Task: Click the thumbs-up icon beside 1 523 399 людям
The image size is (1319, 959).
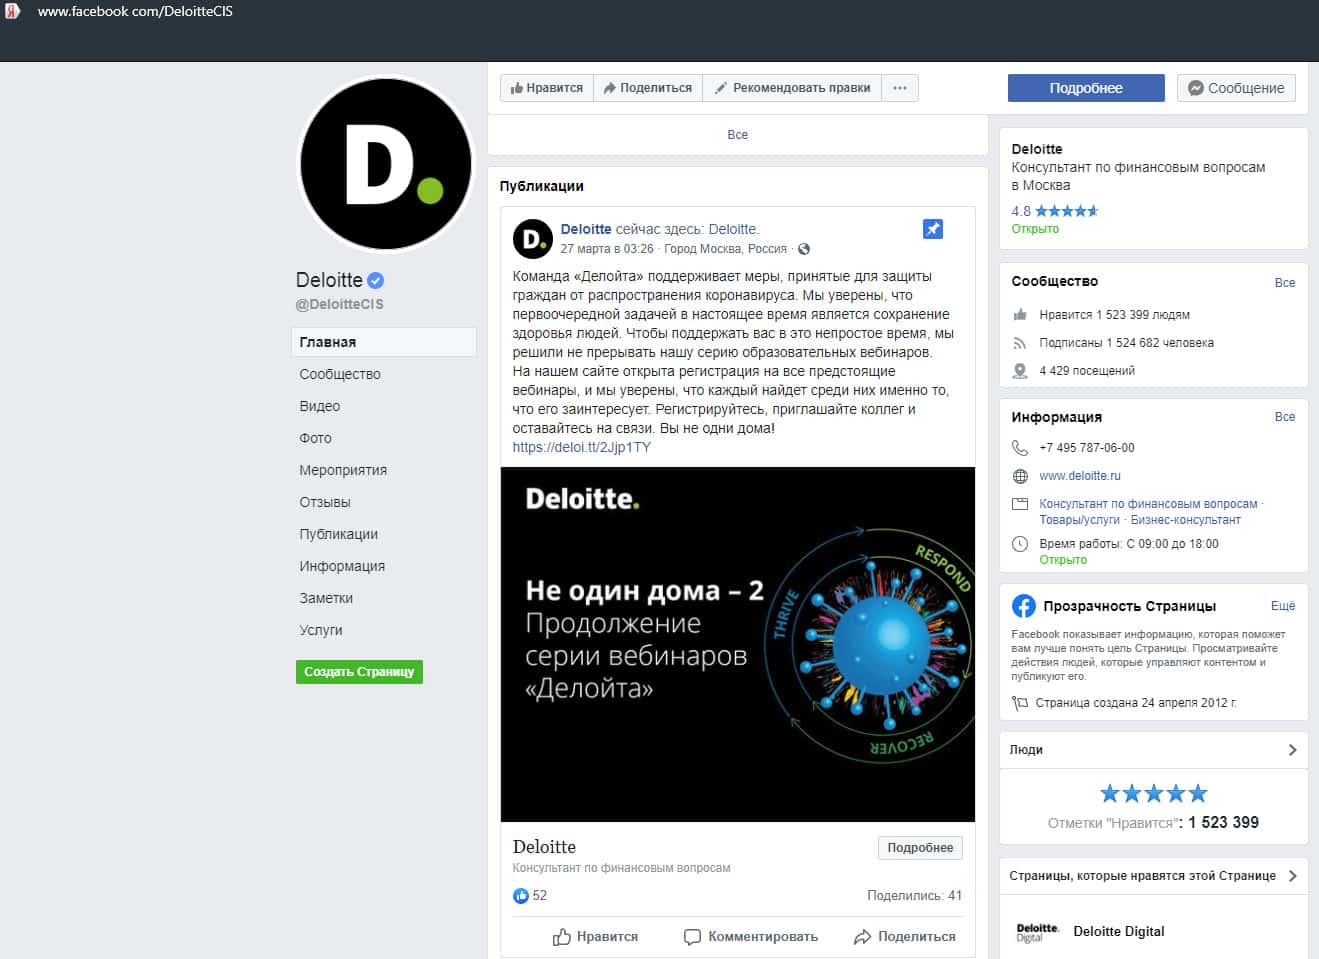Action: (1020, 315)
